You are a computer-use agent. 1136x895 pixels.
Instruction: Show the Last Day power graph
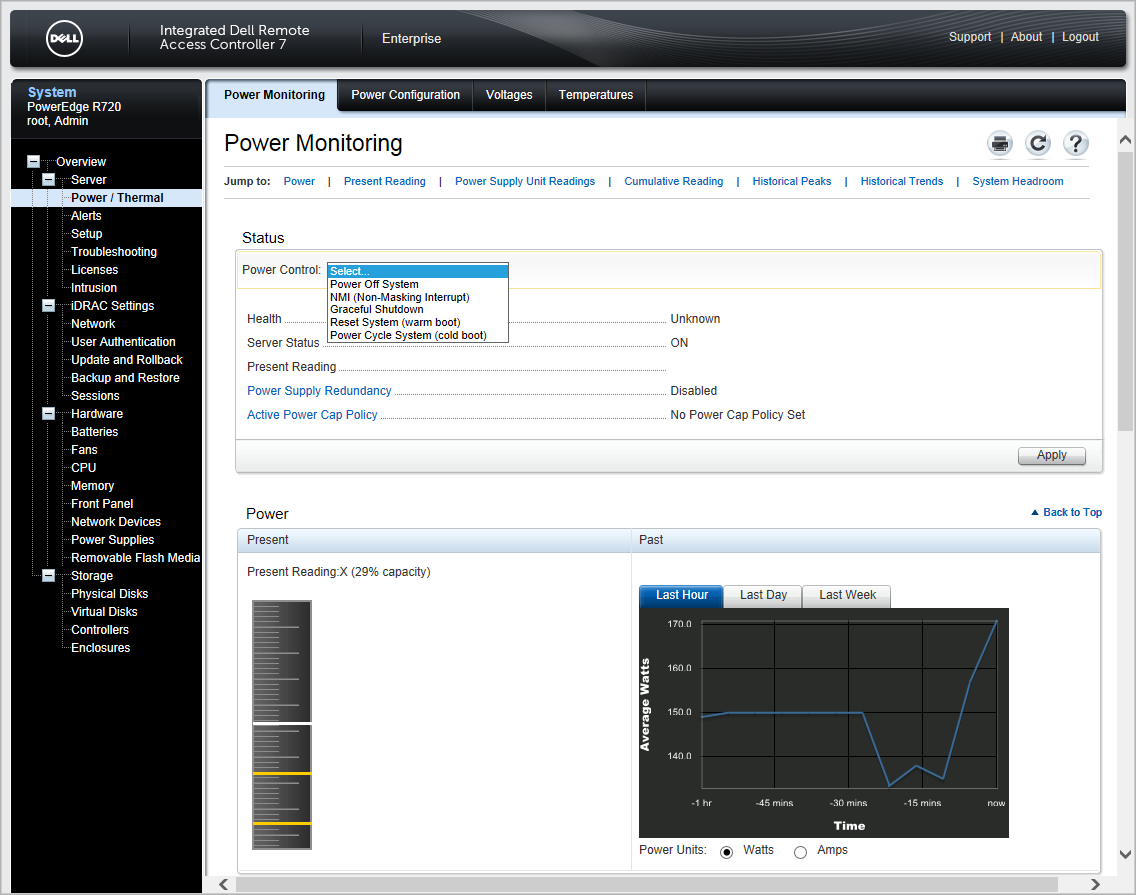(763, 595)
